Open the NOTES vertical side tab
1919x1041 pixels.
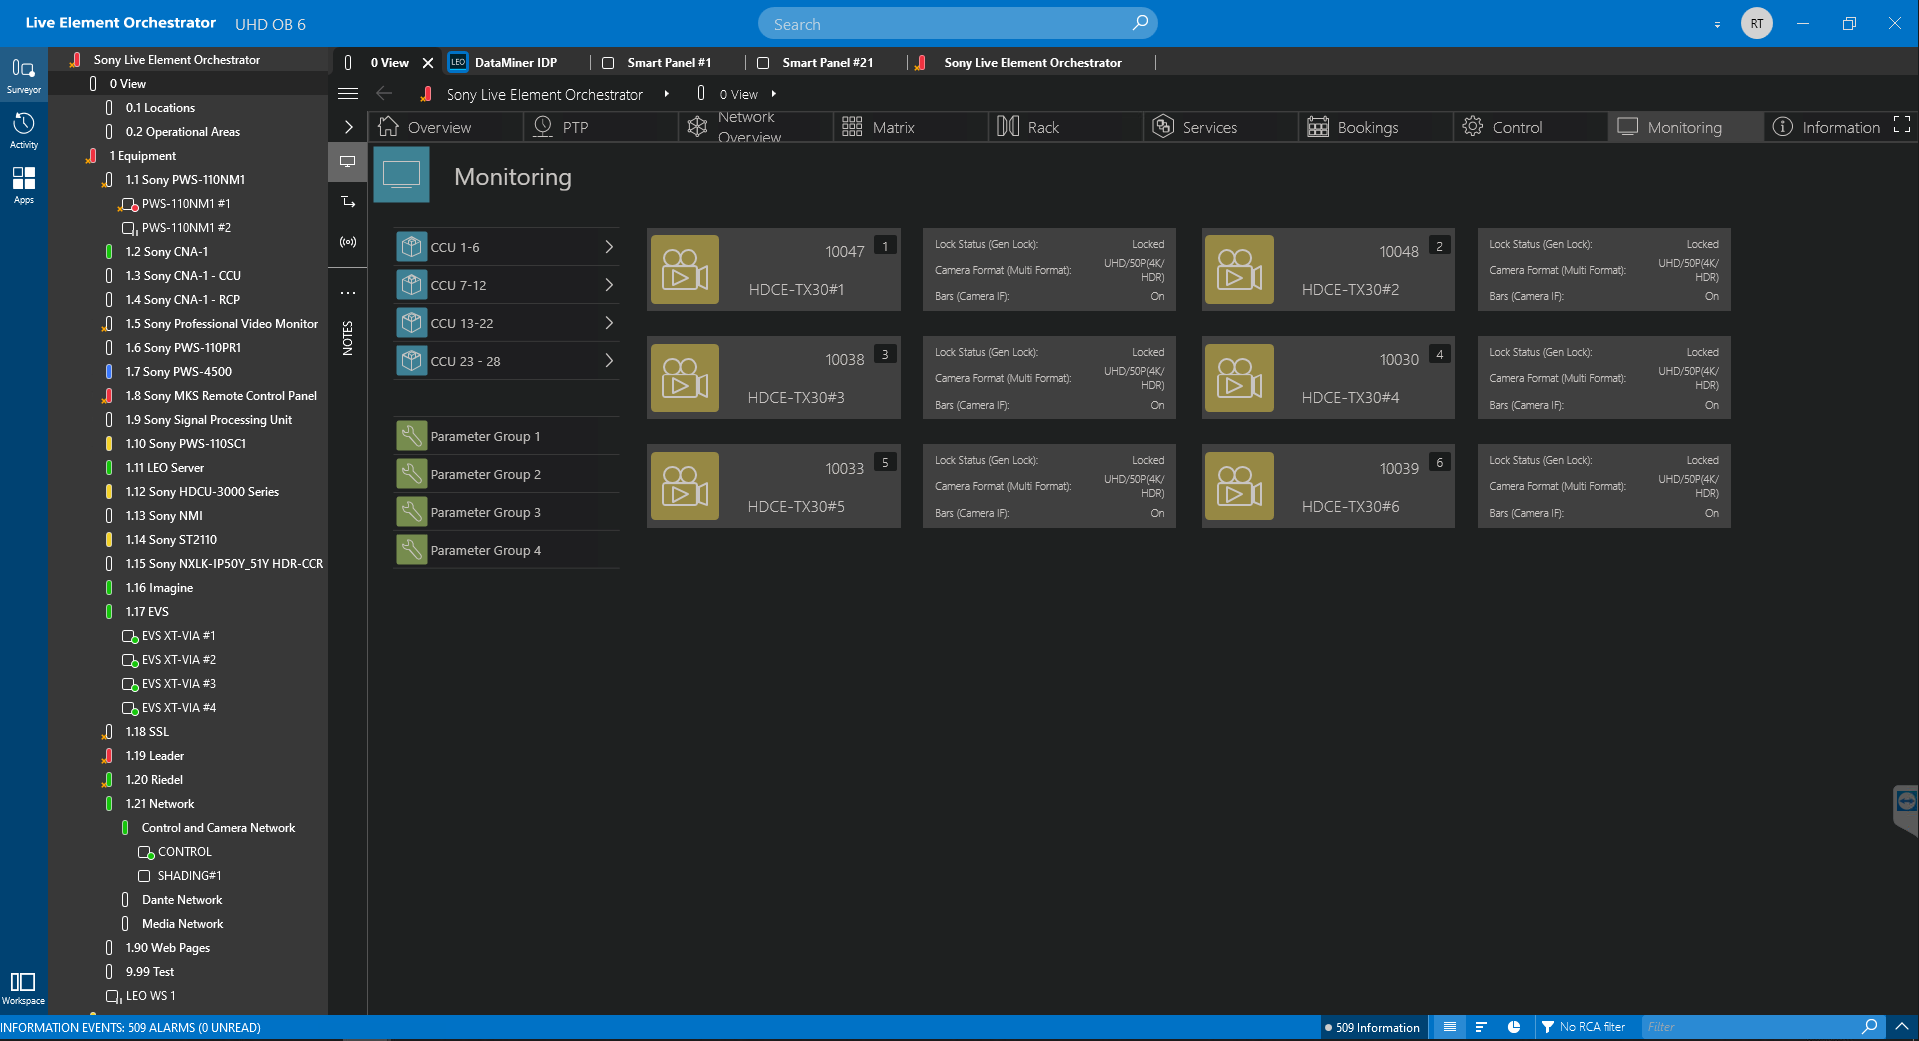pyautogui.click(x=348, y=338)
